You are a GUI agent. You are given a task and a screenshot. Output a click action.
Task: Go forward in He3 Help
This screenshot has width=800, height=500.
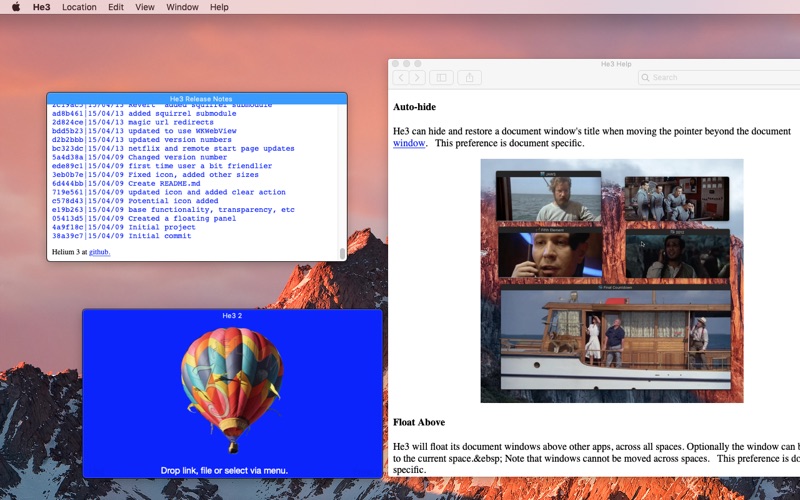[417, 78]
